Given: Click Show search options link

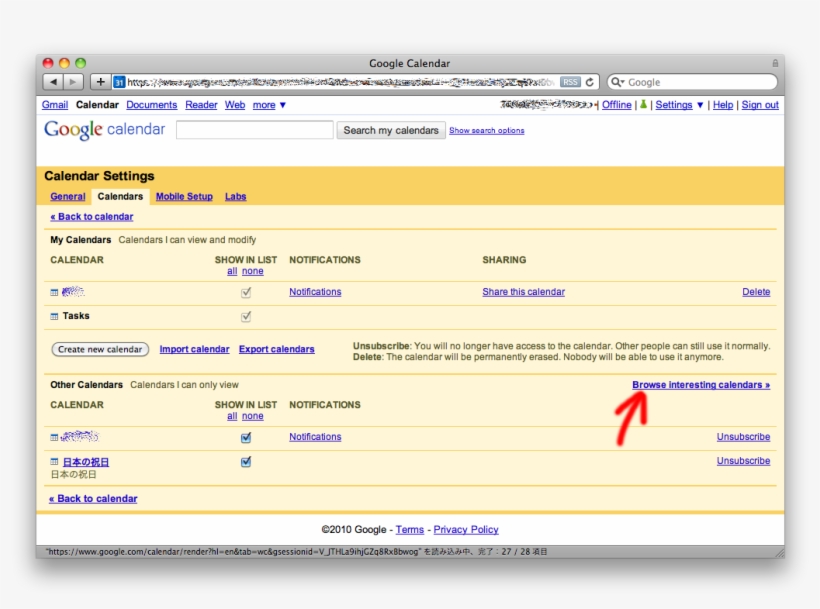Looking at the screenshot, I should [486, 131].
